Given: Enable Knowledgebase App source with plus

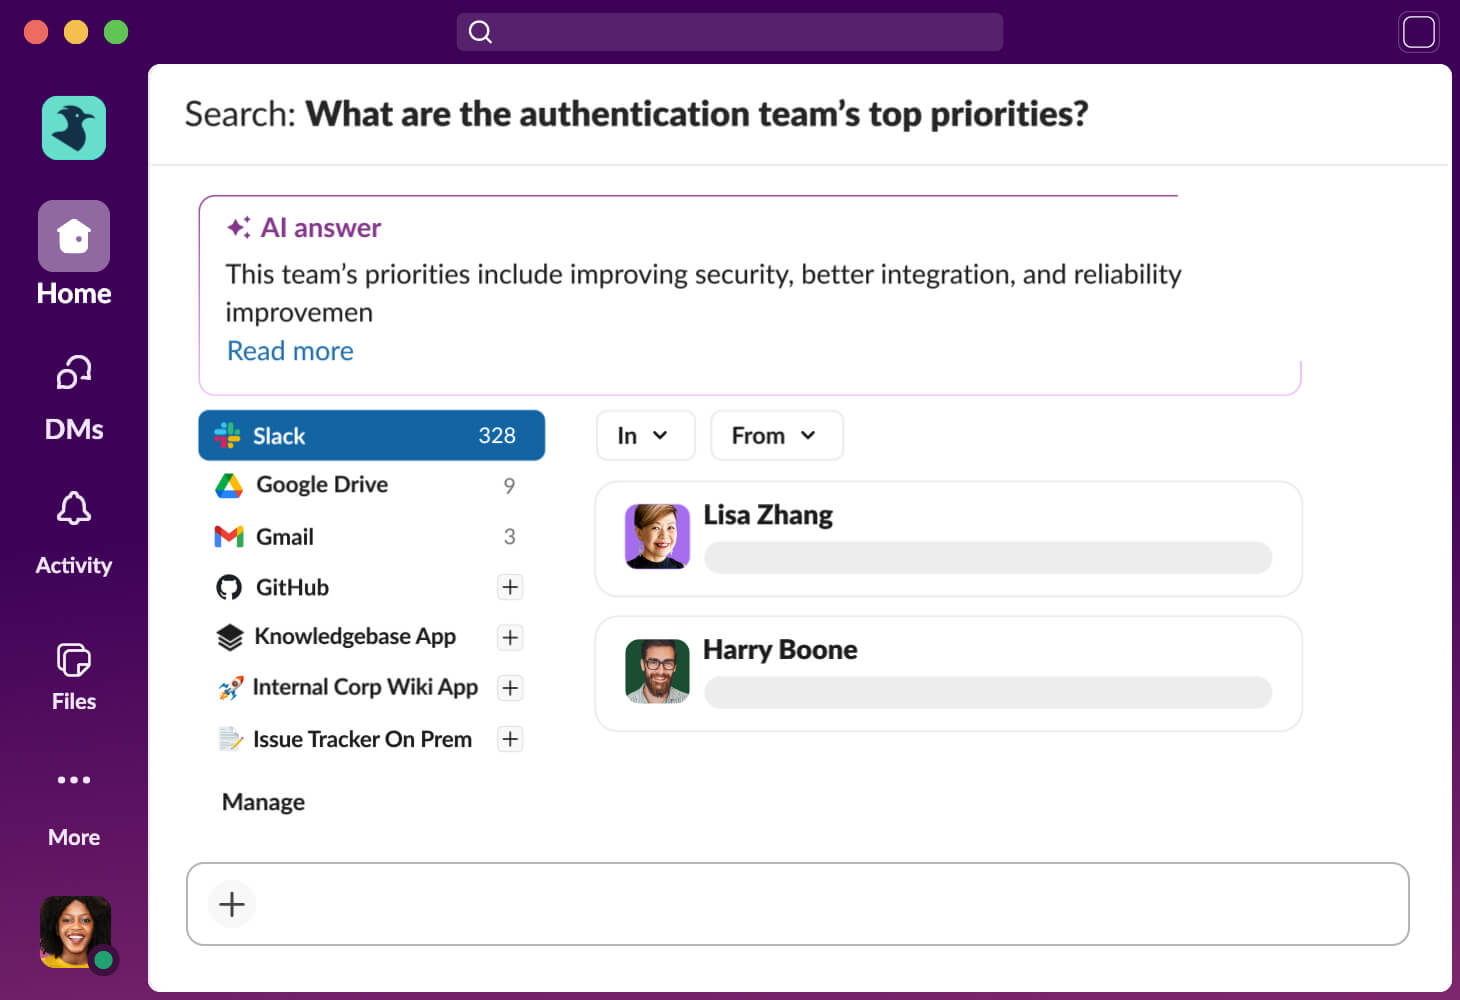Looking at the screenshot, I should click(510, 637).
